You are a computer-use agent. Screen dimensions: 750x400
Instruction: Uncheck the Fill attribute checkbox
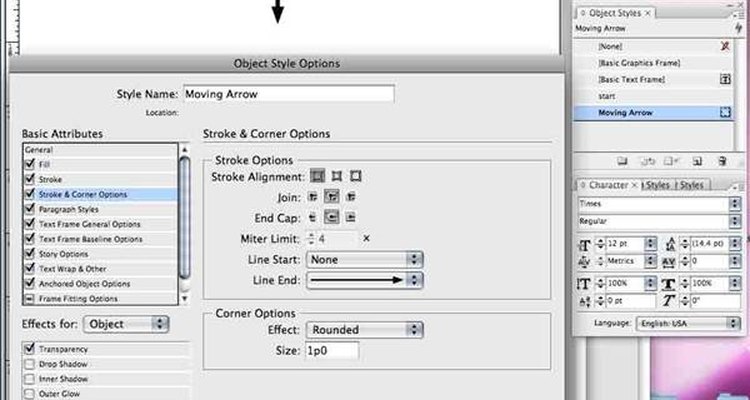[x=30, y=164]
